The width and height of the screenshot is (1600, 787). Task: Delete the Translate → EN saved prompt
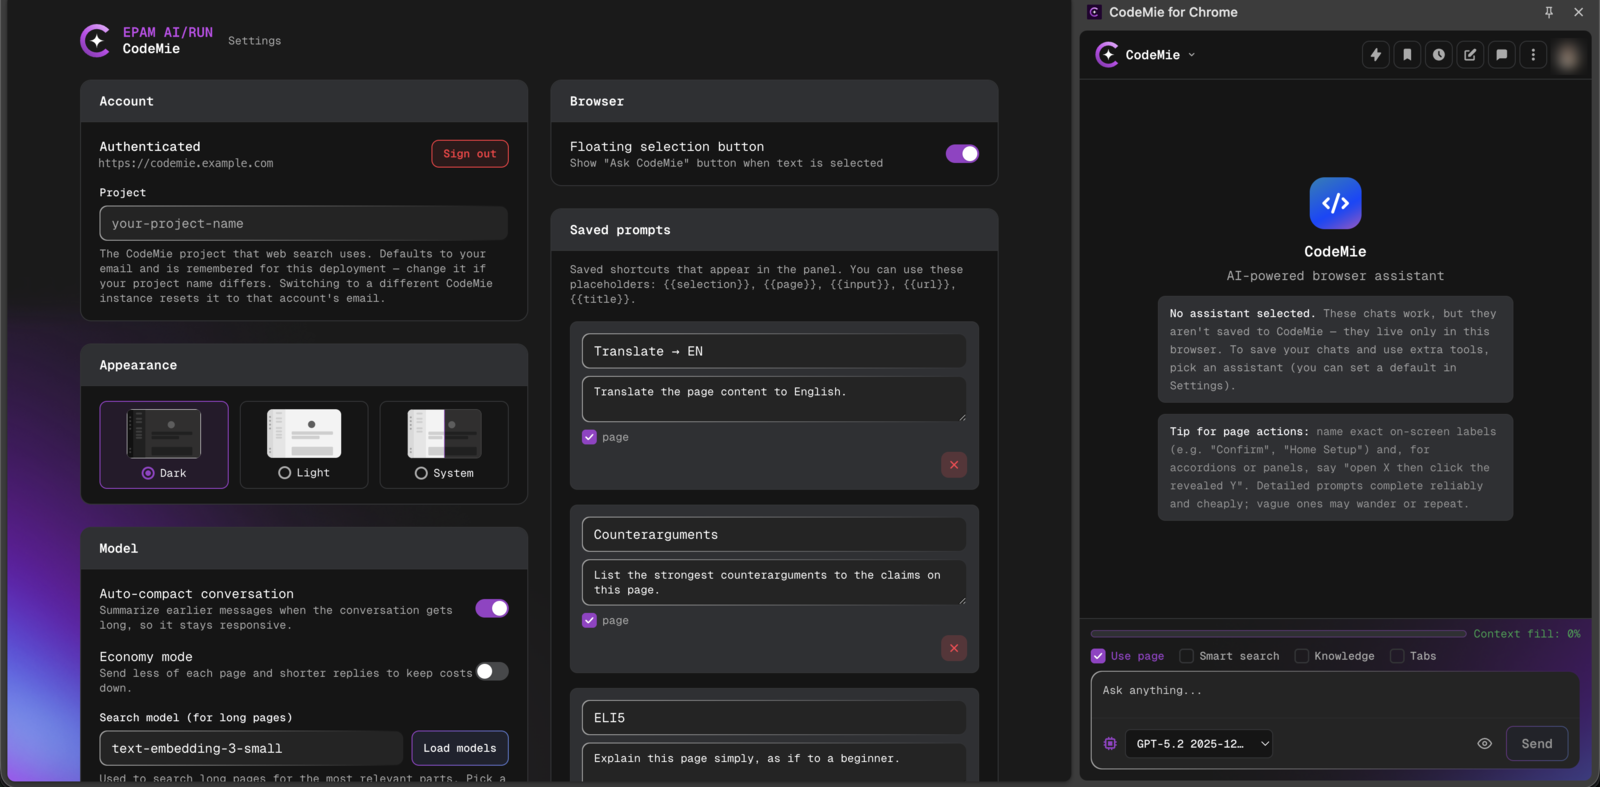click(x=954, y=465)
